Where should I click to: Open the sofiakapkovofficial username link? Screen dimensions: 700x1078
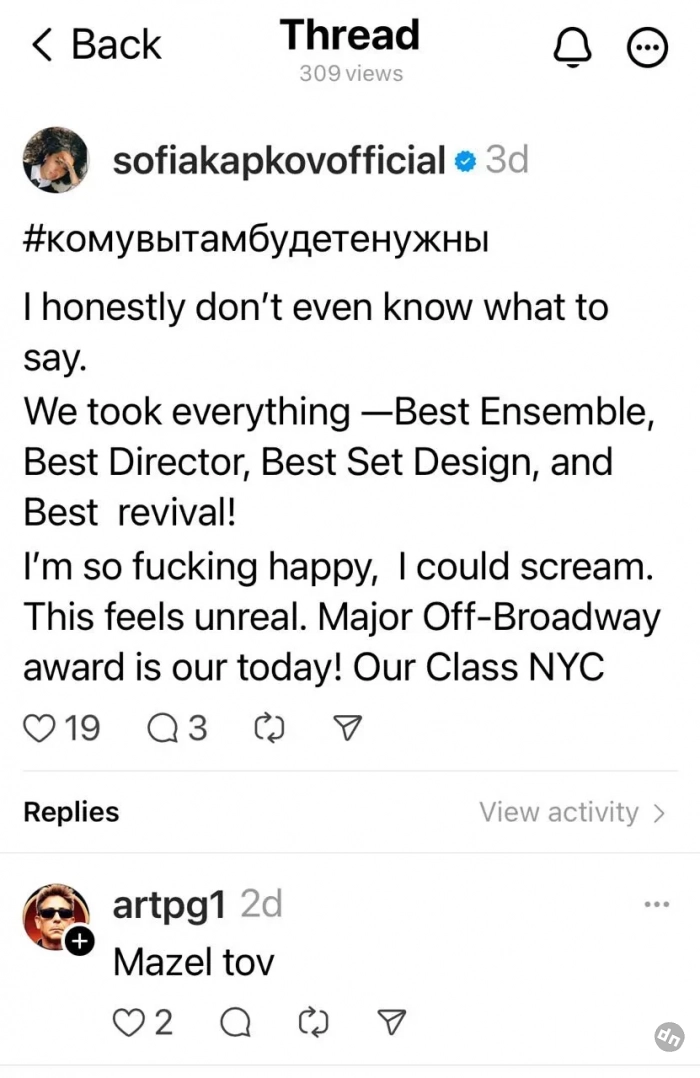tap(278, 159)
